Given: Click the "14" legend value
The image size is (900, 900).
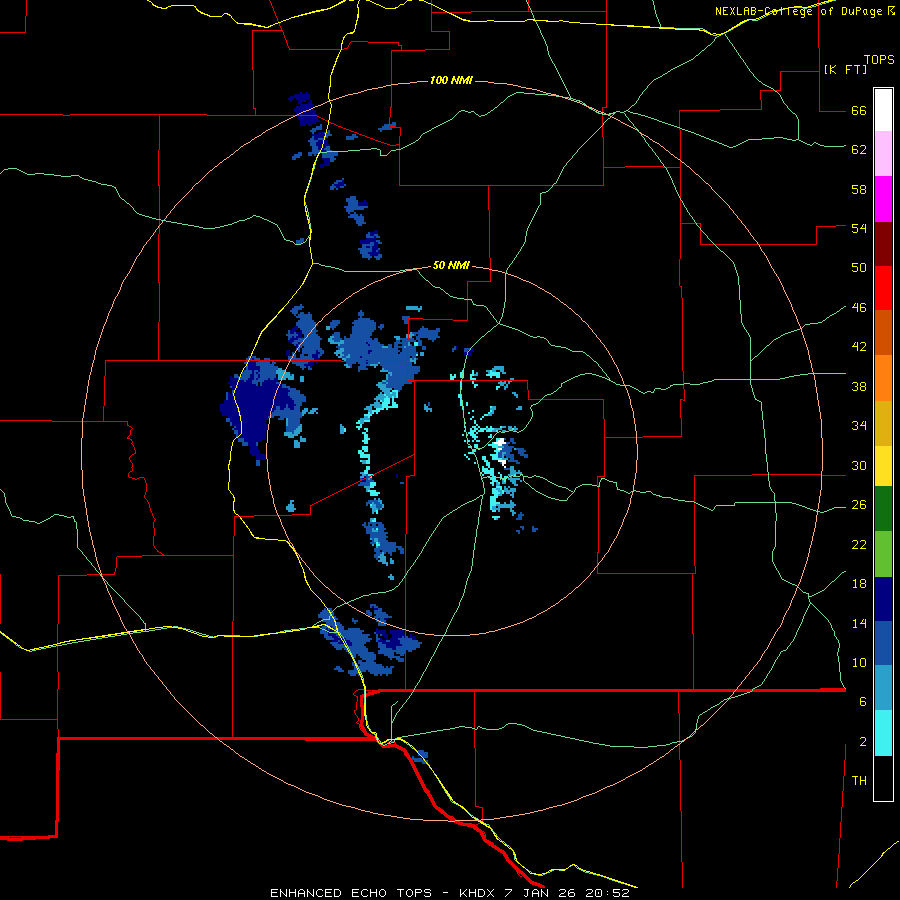Looking at the screenshot, I should click(x=859, y=623).
